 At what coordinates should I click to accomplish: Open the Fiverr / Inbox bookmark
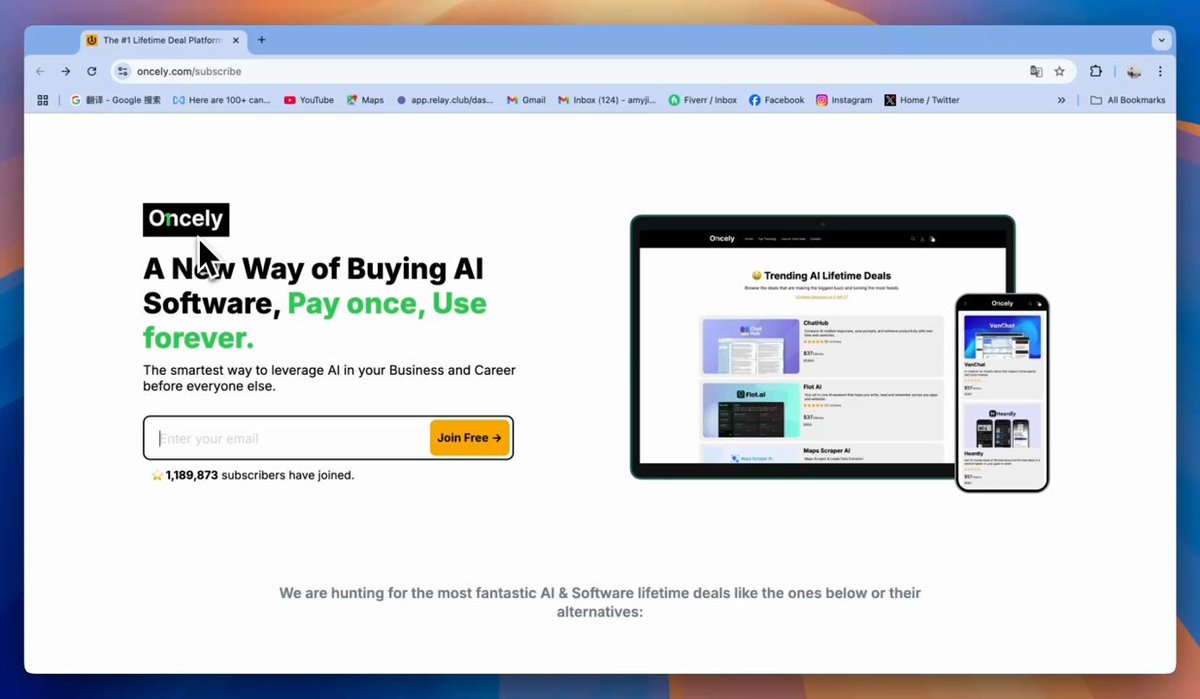pyautogui.click(x=703, y=100)
